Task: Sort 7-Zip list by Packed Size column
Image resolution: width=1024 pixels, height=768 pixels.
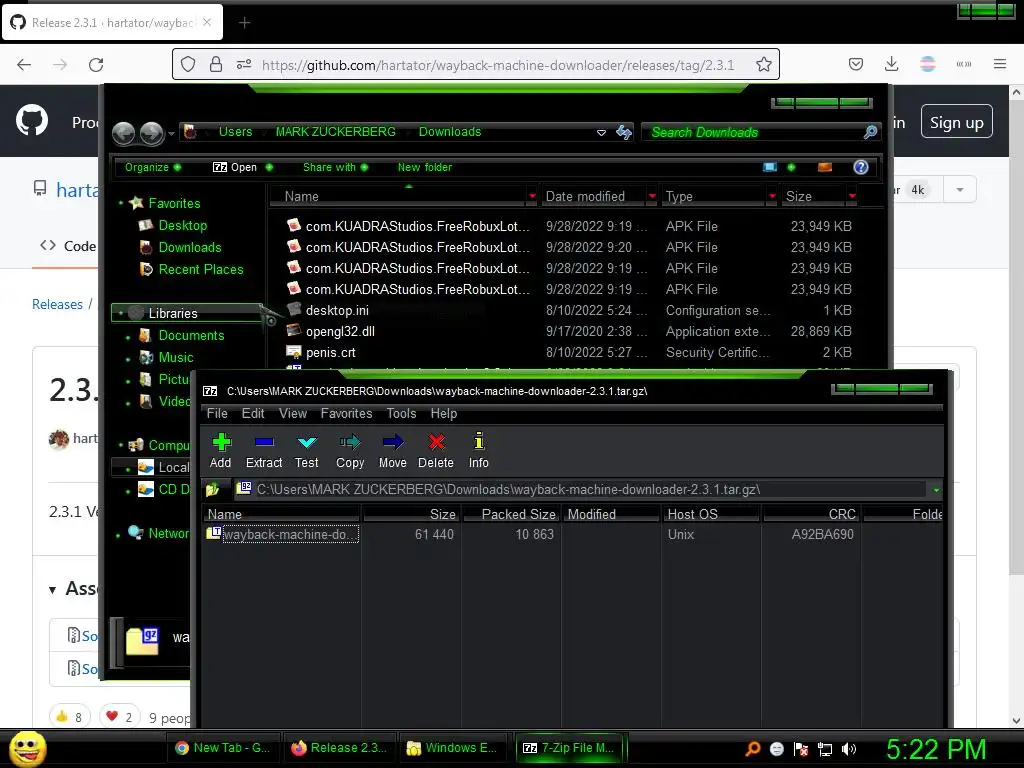Action: point(511,514)
